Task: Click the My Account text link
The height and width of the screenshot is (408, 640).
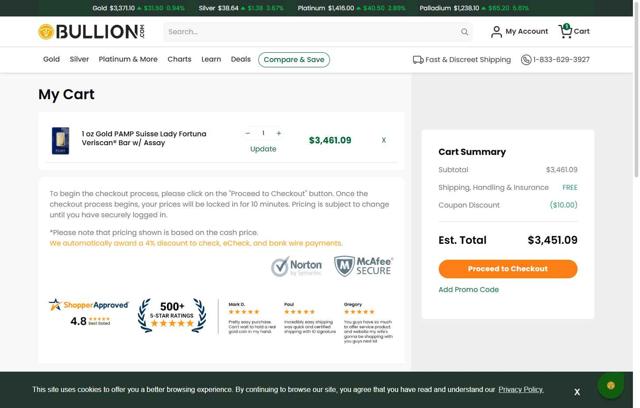Action: coord(527,31)
